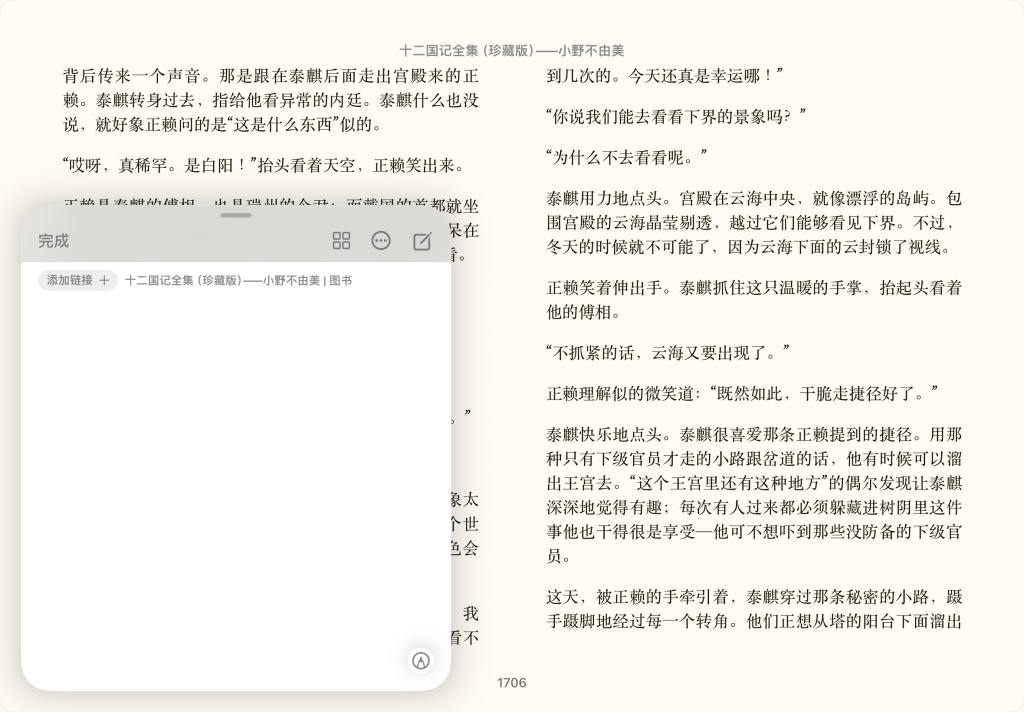
Task: Tap 完成 to close Quick Note
Action: [54, 240]
